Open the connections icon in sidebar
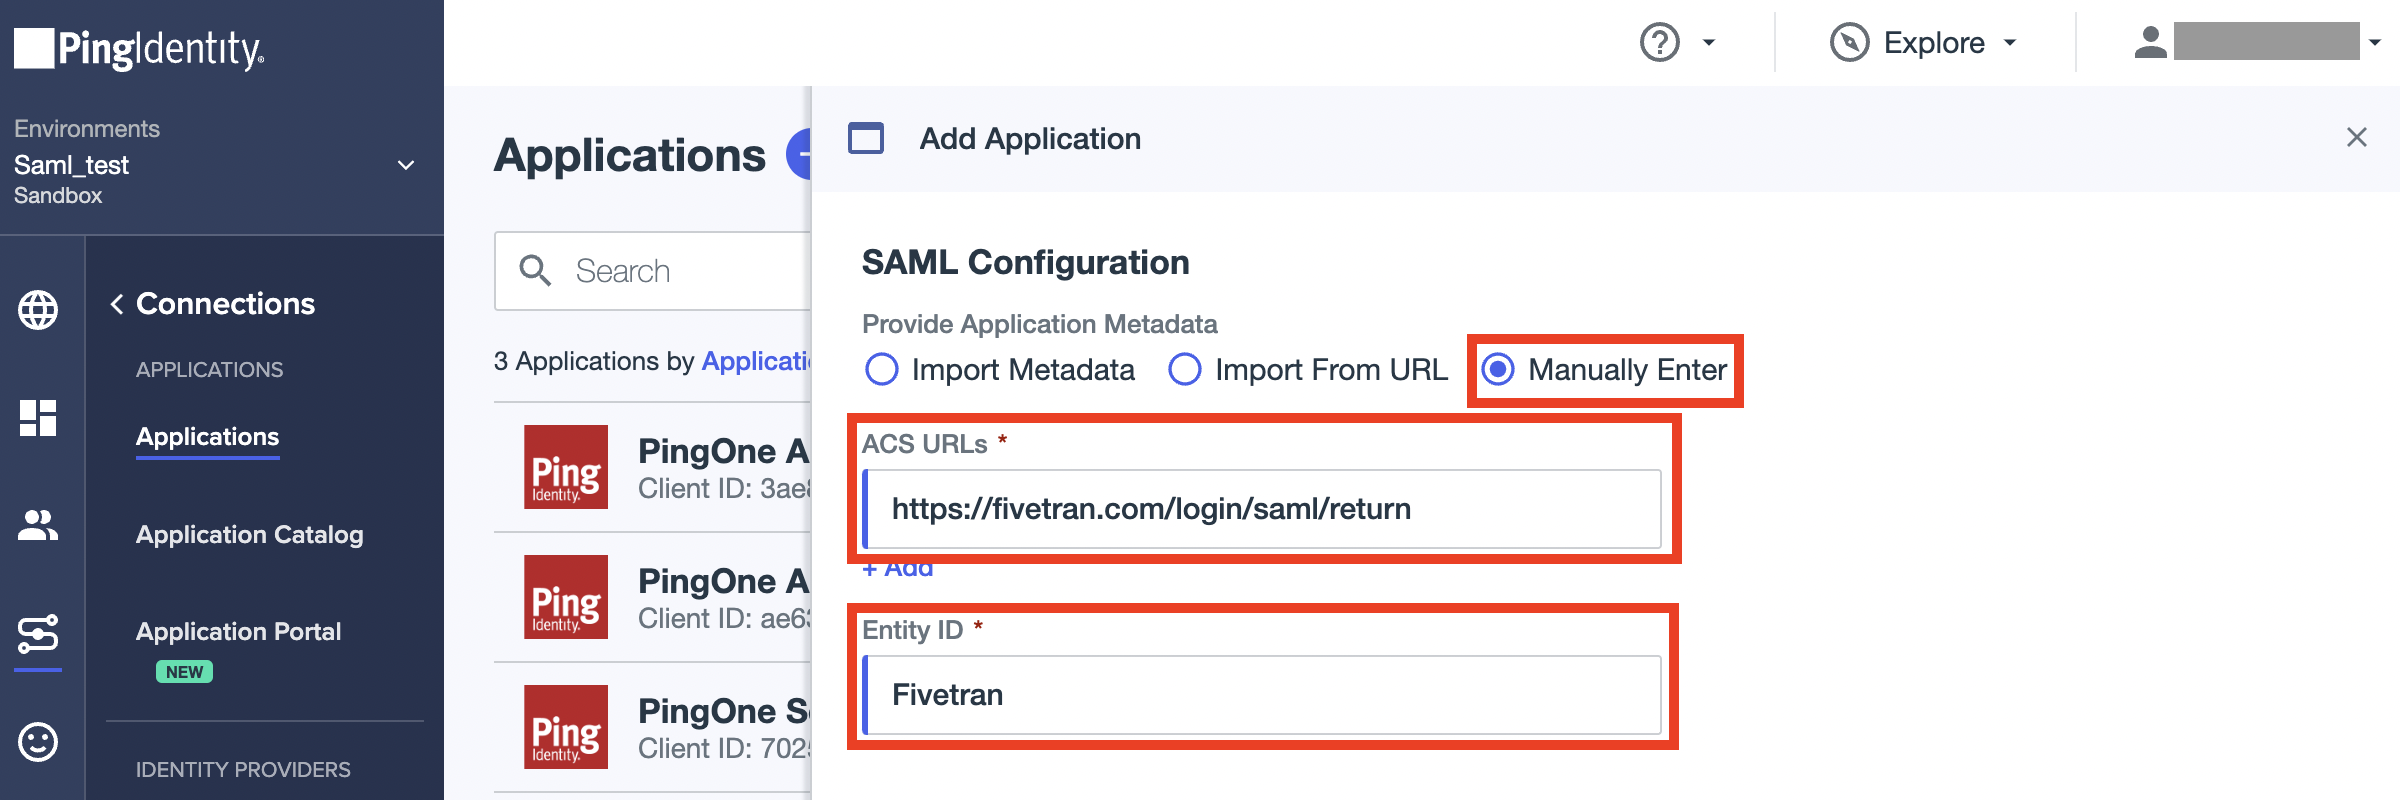Viewport: 2400px width, 800px height. pos(38,634)
